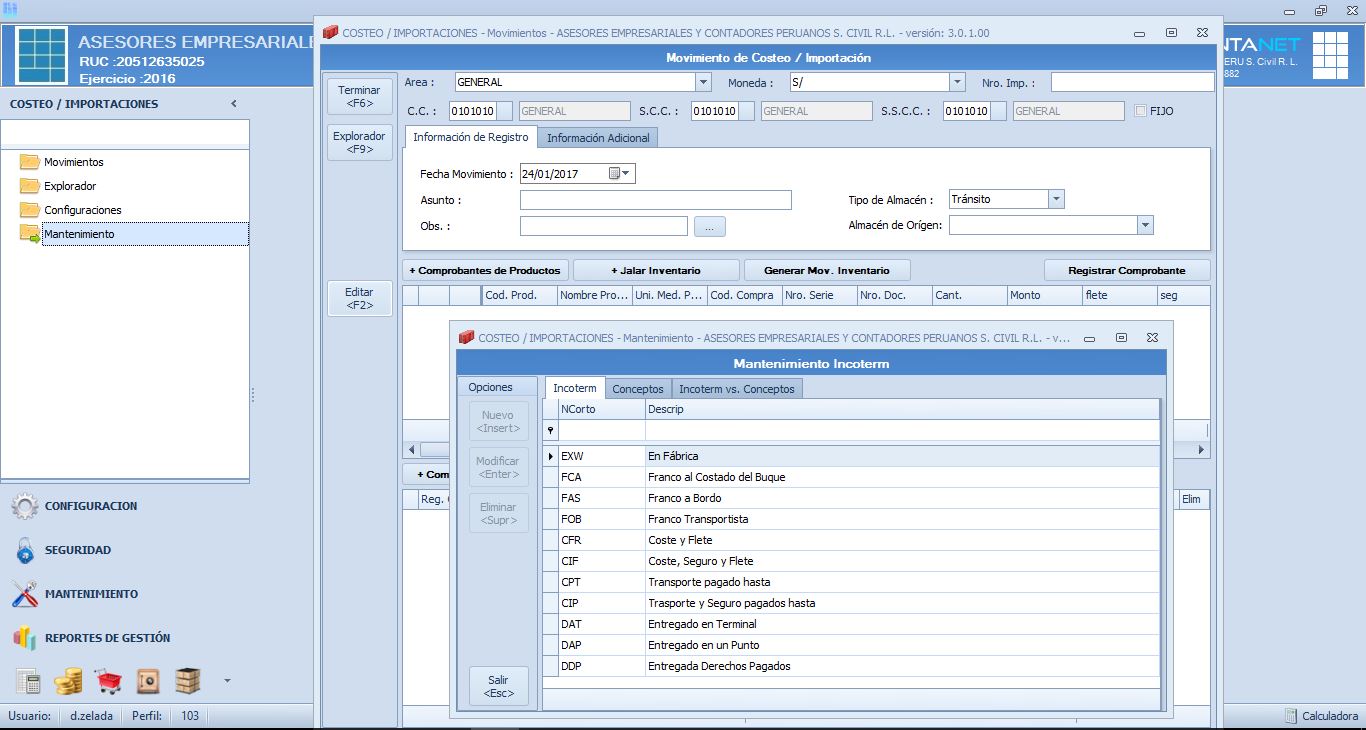Click the Registrar Comprobante button
The height and width of the screenshot is (730, 1366).
[1126, 271]
